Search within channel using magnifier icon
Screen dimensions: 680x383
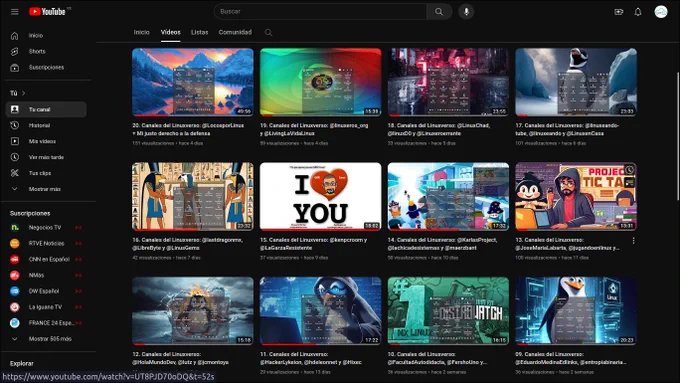tap(268, 33)
